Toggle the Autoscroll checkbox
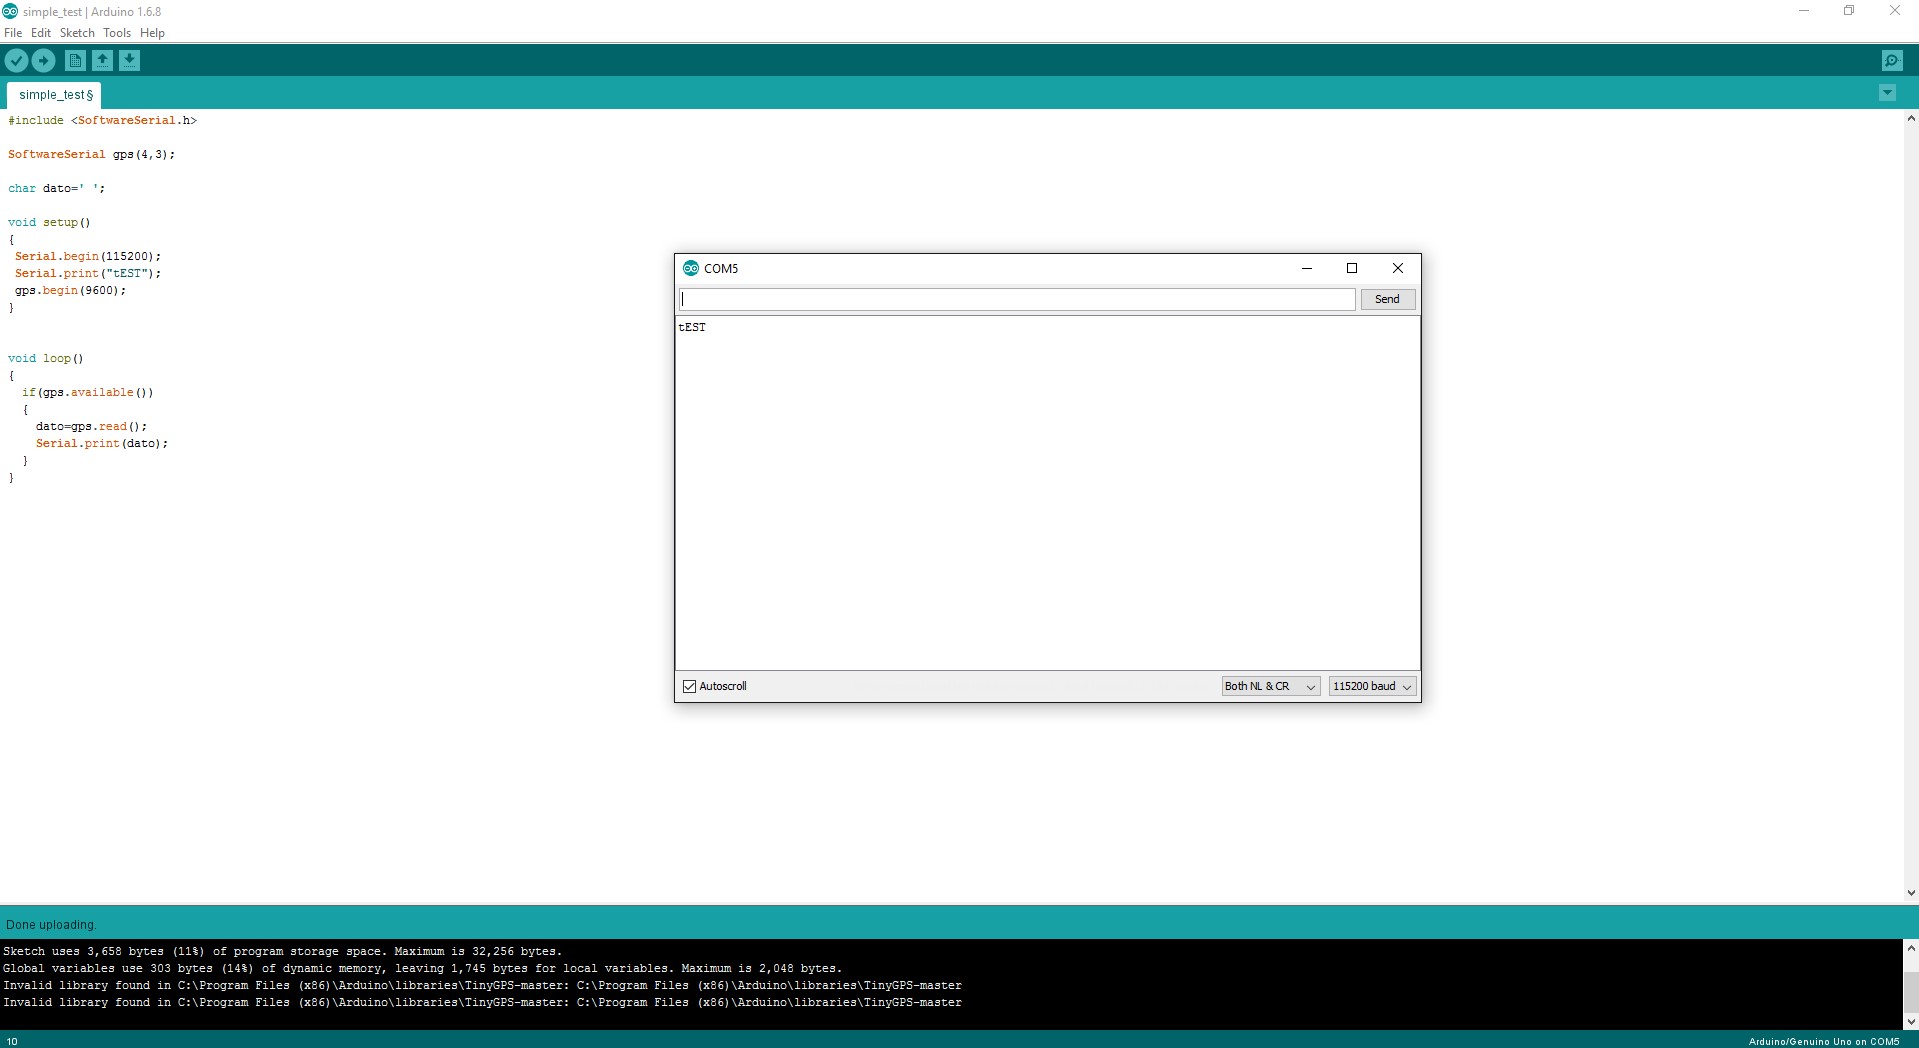1919x1048 pixels. coord(689,686)
